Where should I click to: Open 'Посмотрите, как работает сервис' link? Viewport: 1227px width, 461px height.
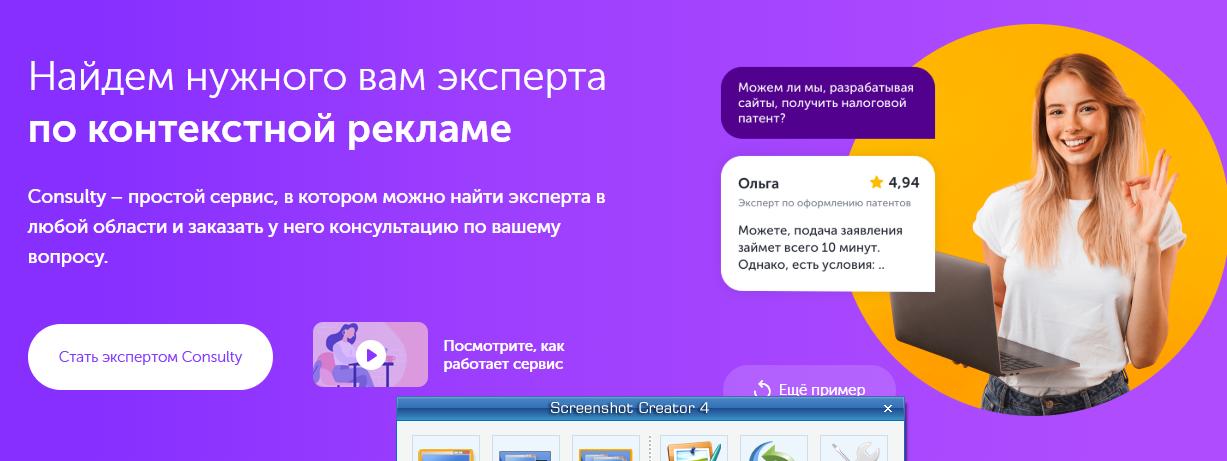[x=503, y=355]
